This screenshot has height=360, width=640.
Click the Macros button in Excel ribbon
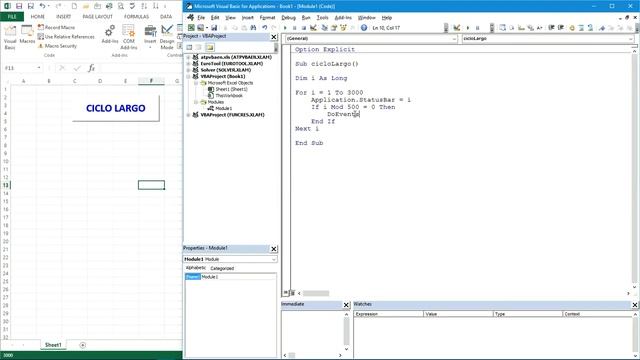27,35
